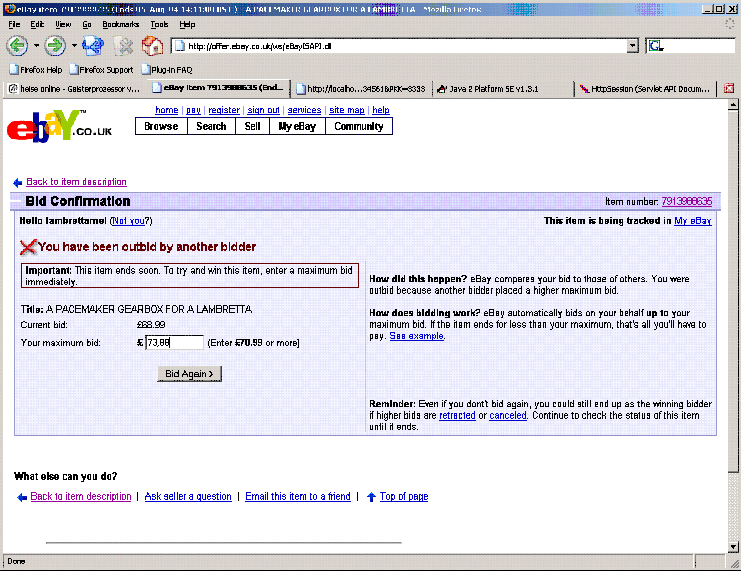Click the Firefox Help bookmark
This screenshot has height=572, width=741.
click(x=36, y=70)
